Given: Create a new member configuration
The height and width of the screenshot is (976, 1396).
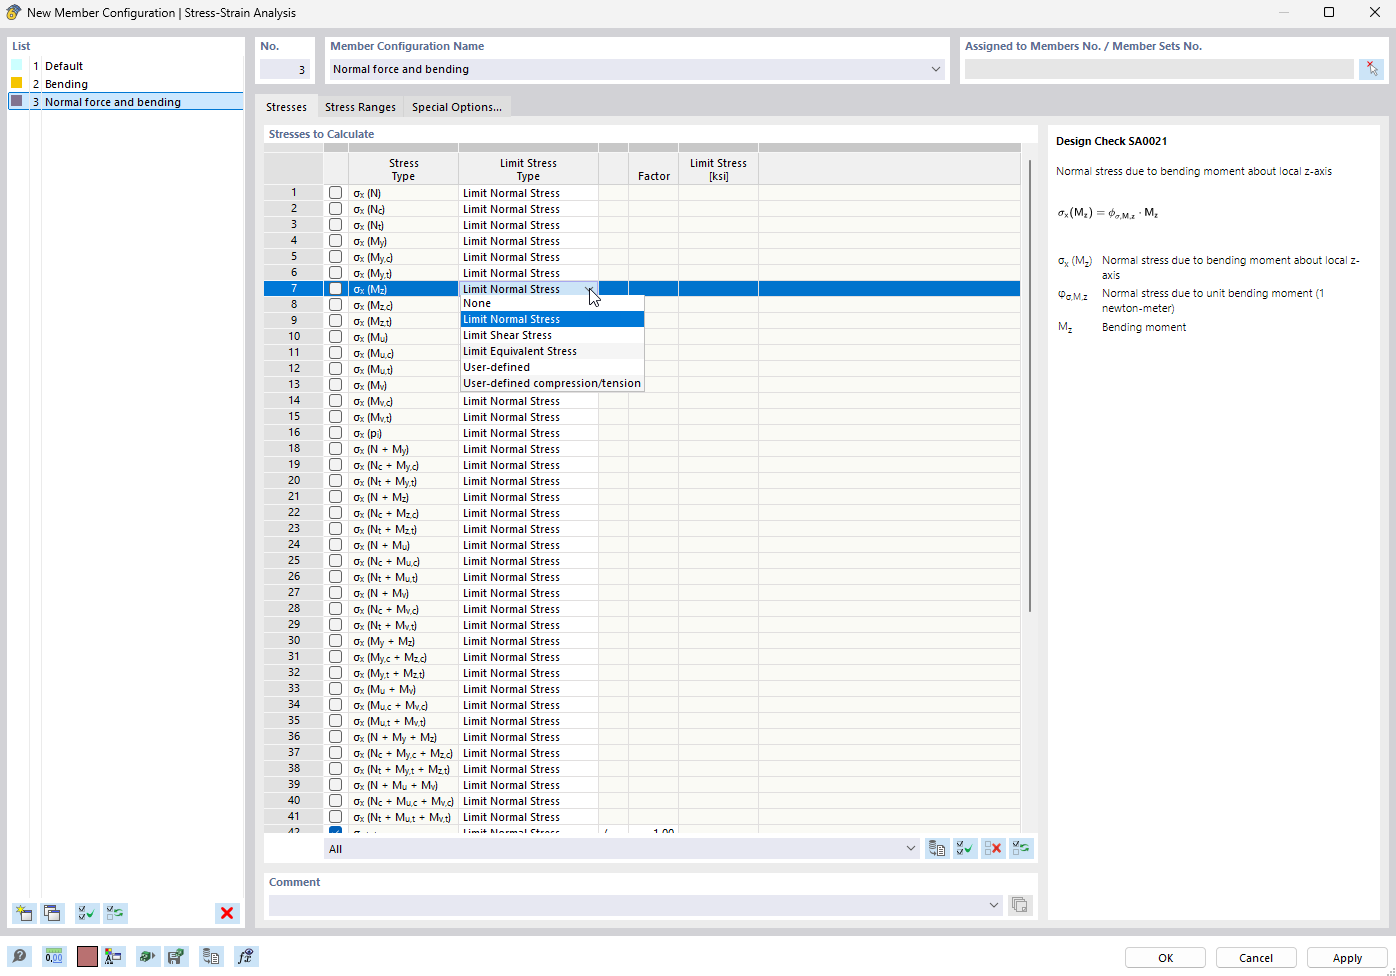Looking at the screenshot, I should [22, 913].
